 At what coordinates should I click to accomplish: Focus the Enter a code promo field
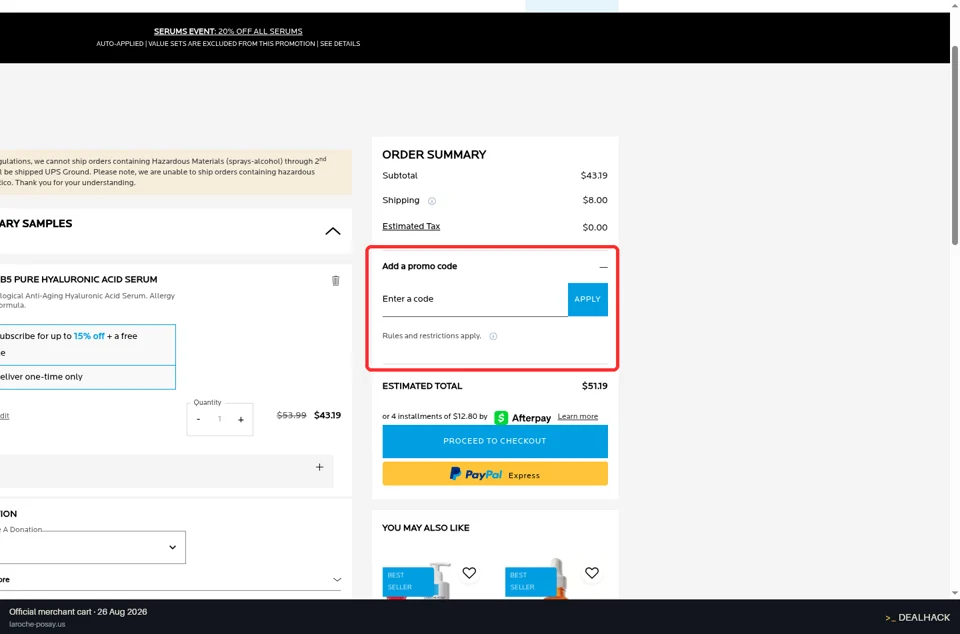474,299
